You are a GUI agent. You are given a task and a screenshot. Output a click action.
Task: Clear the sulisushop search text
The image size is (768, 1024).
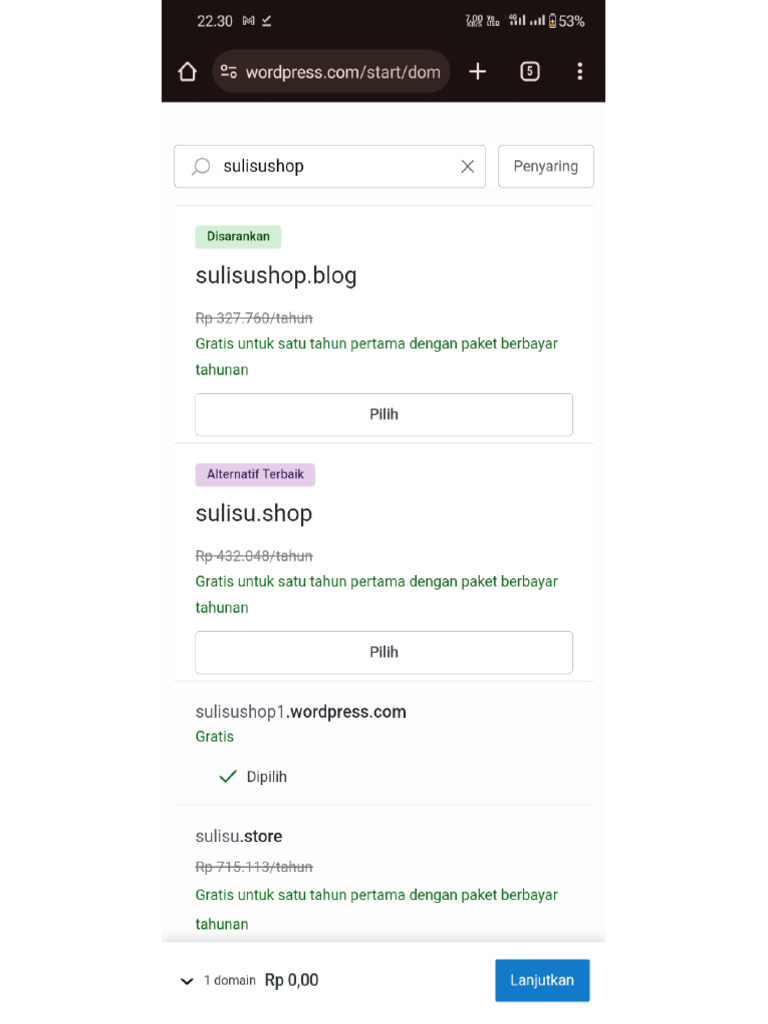467,167
